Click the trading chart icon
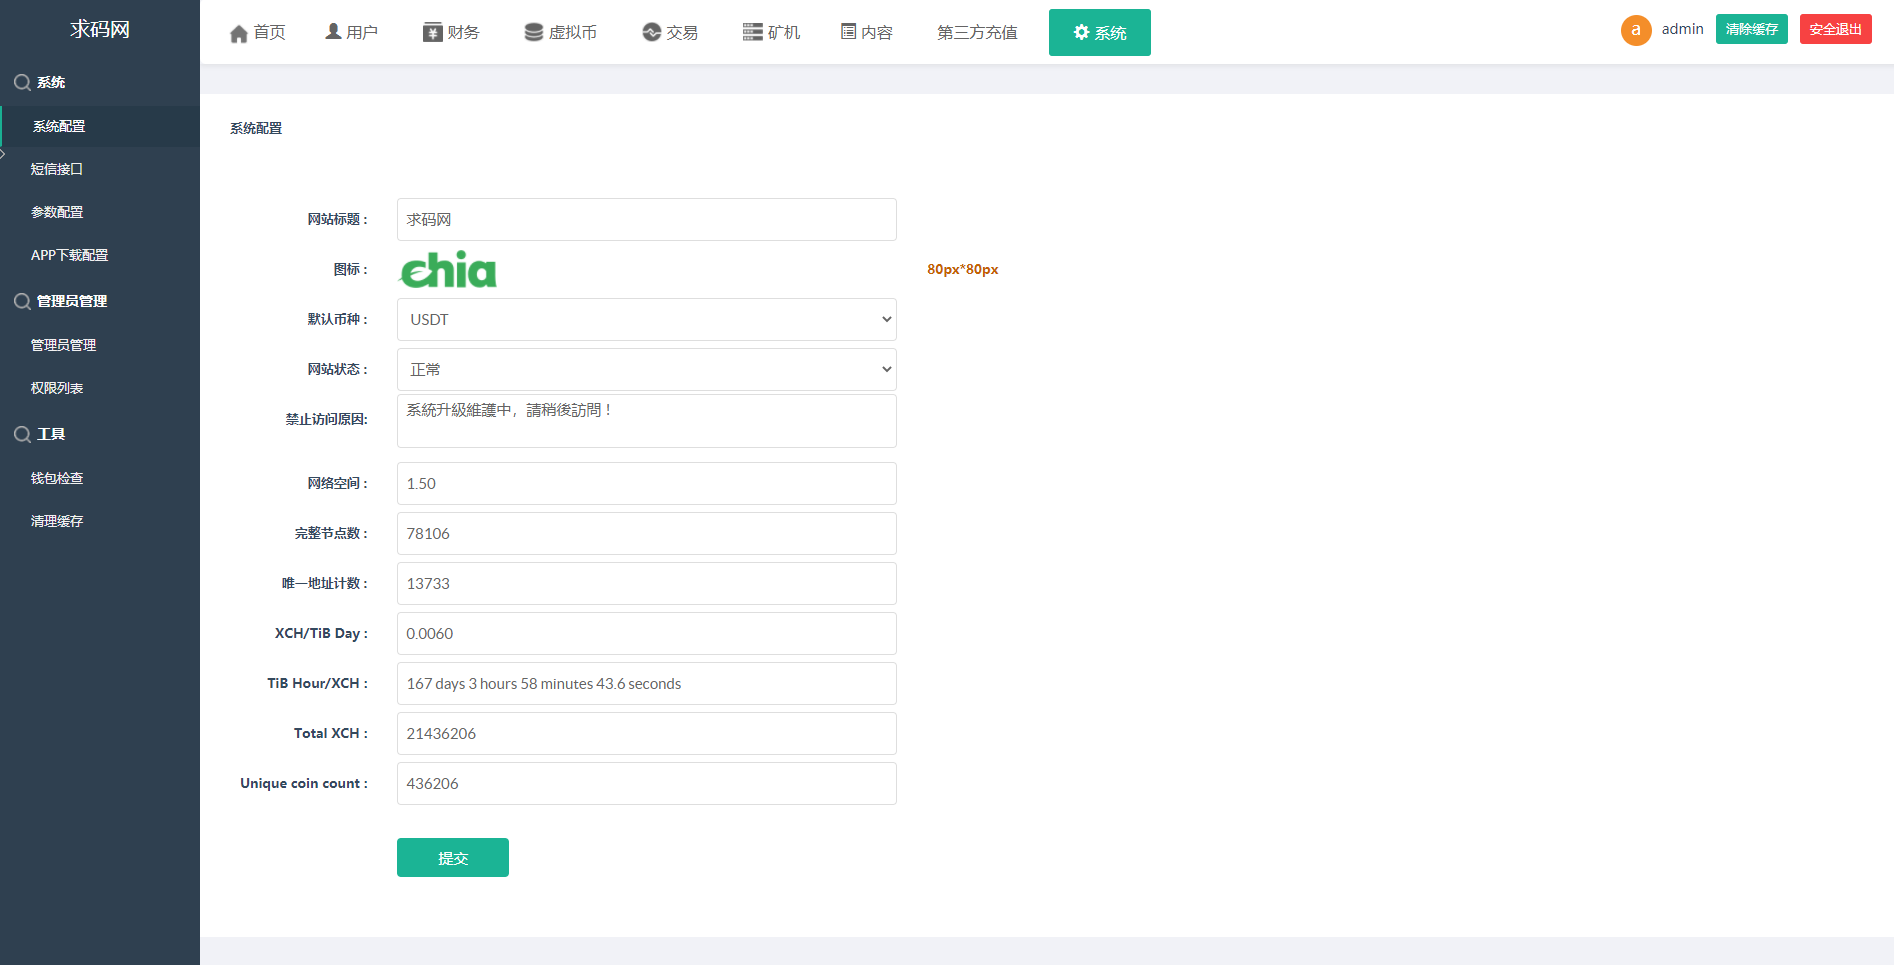1894x965 pixels. [651, 32]
